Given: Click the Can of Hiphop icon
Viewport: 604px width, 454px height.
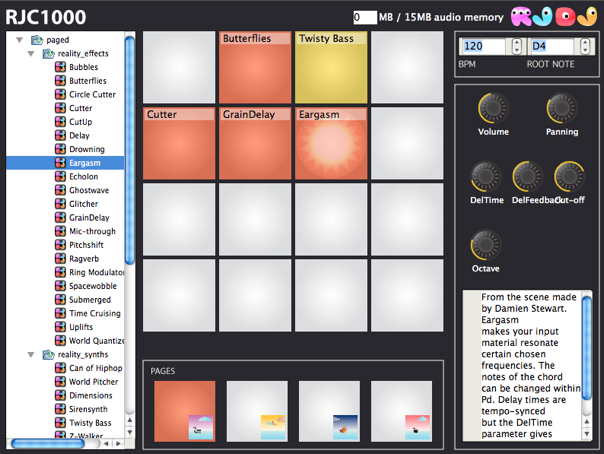Looking at the screenshot, I should pos(60,368).
